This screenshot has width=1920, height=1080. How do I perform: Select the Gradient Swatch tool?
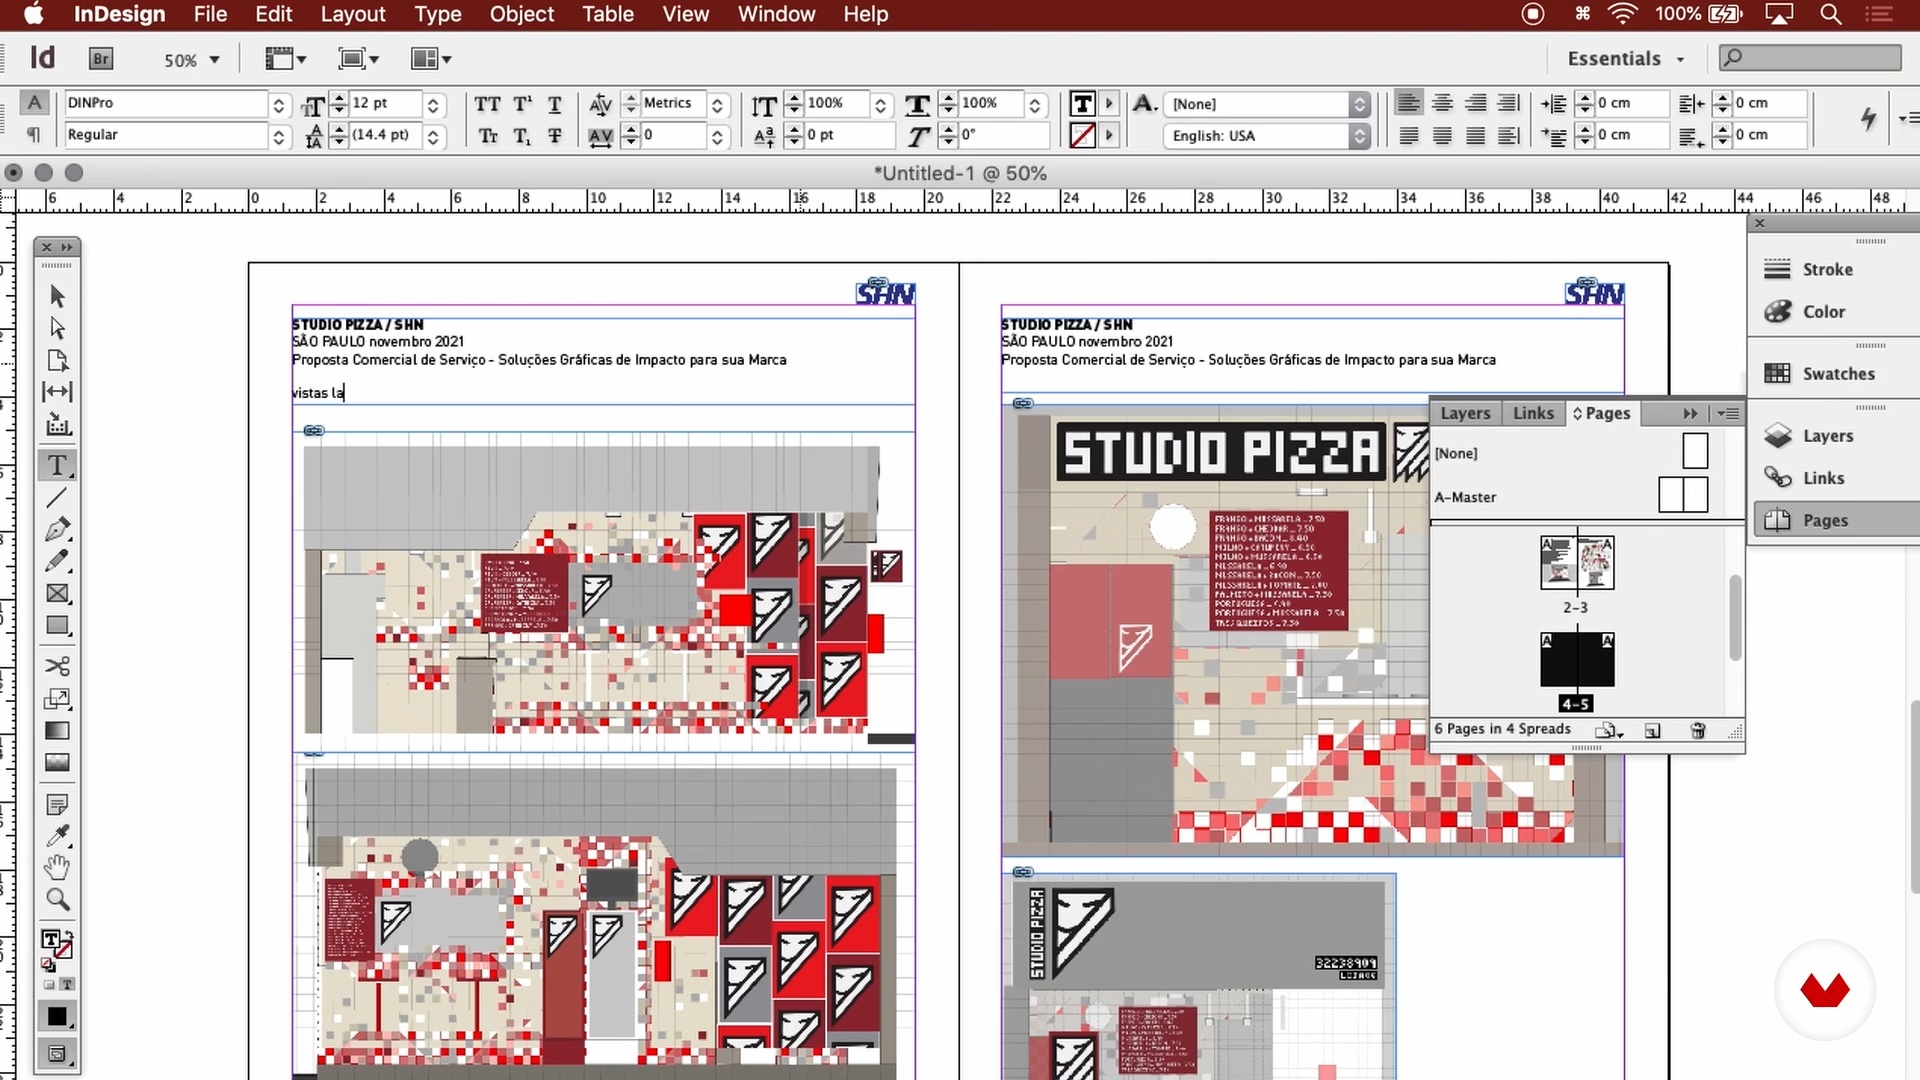57,731
